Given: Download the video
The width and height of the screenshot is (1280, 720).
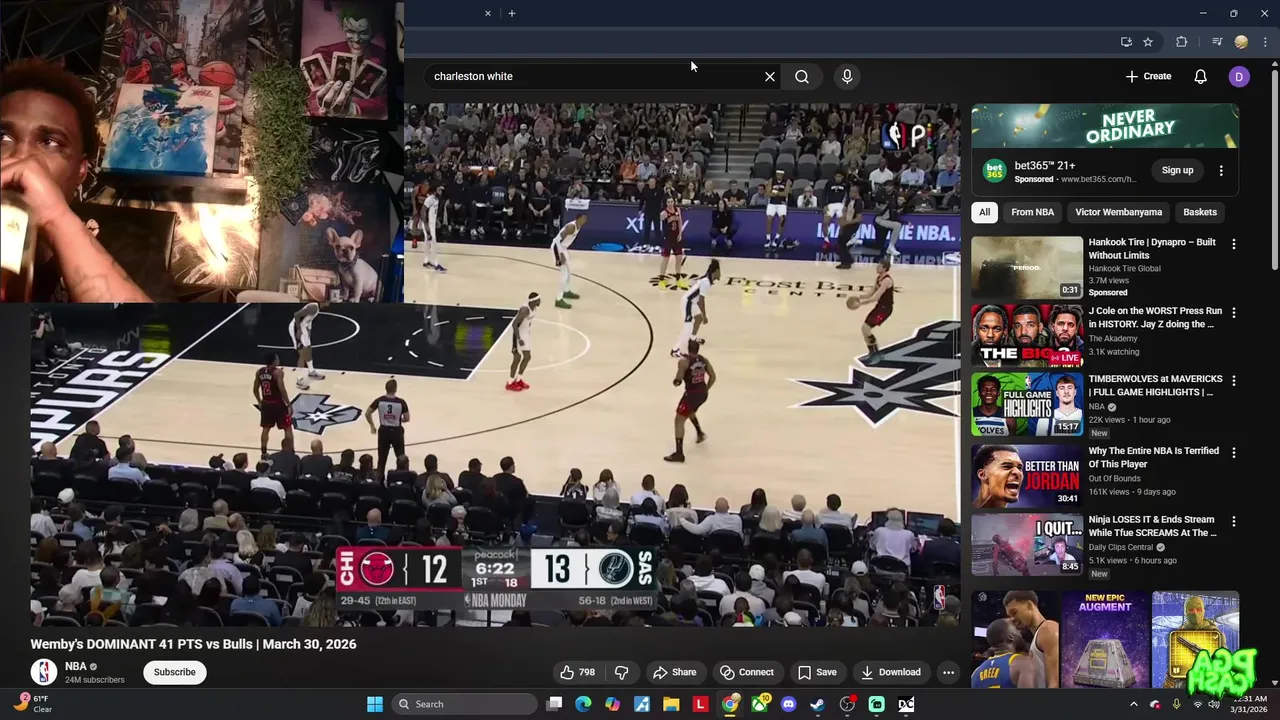Looking at the screenshot, I should [x=890, y=672].
